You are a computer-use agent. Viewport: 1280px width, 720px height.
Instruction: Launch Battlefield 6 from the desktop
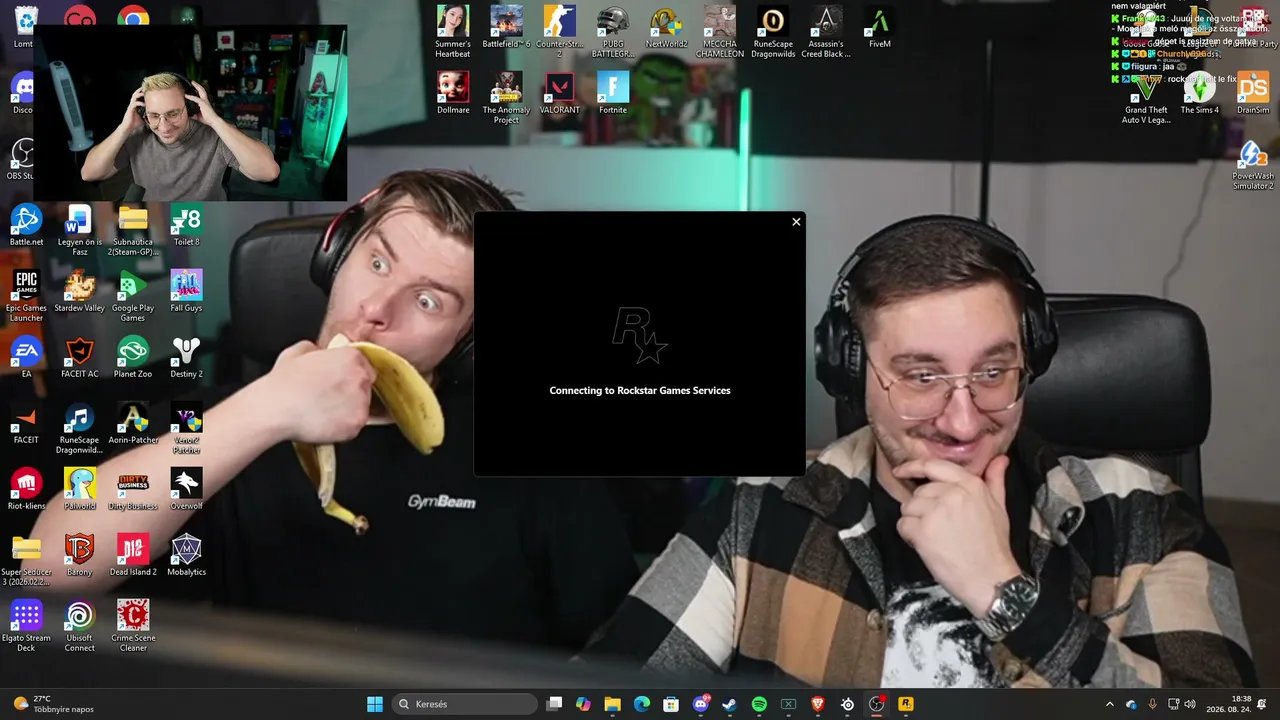pyautogui.click(x=507, y=27)
